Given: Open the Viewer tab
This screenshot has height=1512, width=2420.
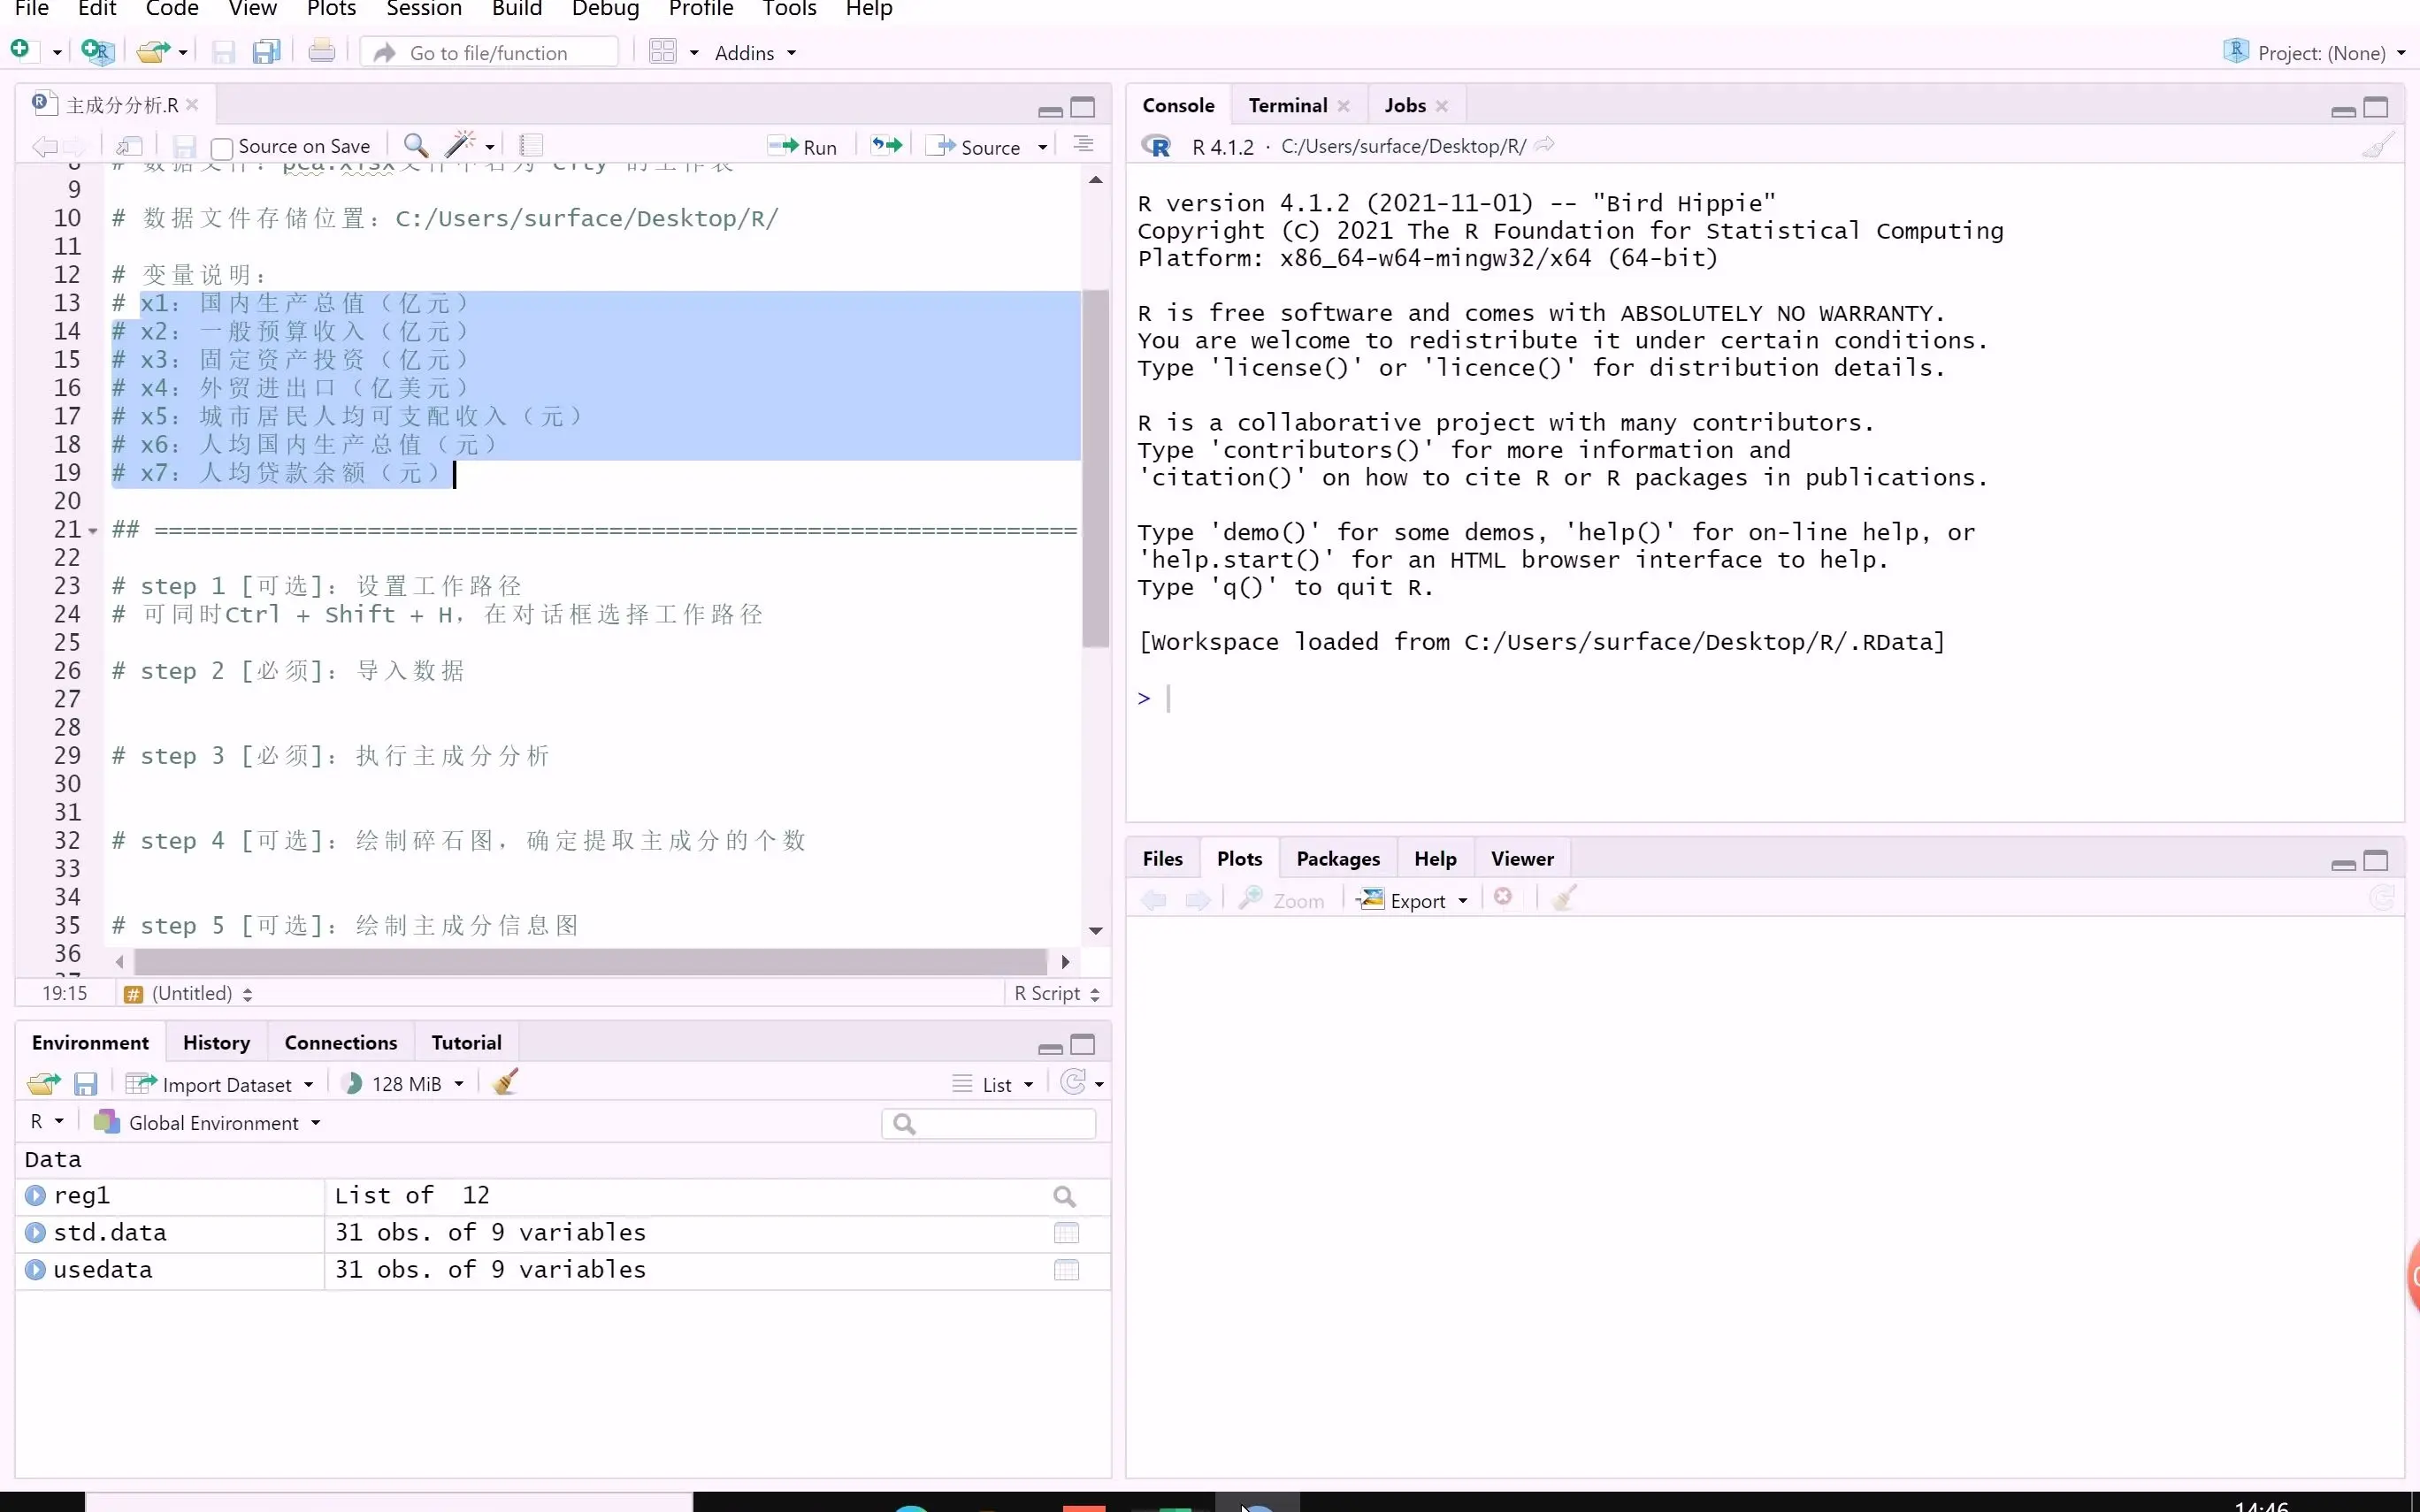Looking at the screenshot, I should pos(1521,858).
